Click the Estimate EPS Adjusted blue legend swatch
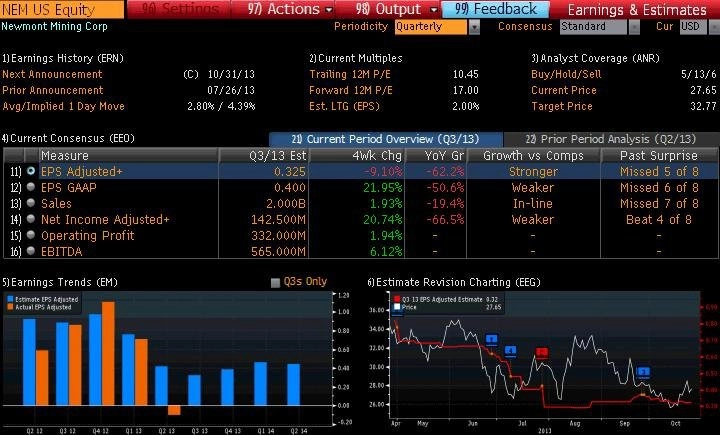This screenshot has width=720, height=435. click(x=10, y=299)
